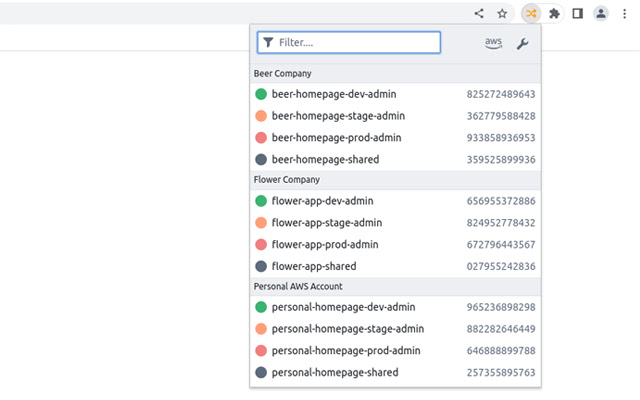Click account ID 825272489643

pyautogui.click(x=501, y=94)
